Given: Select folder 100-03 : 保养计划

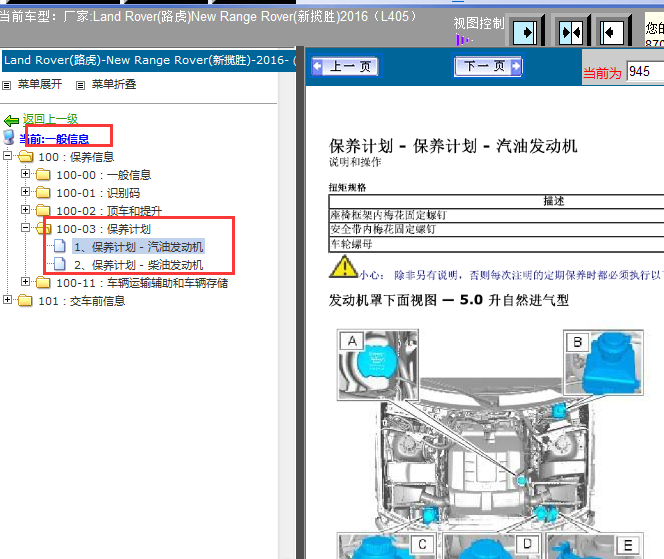Looking at the screenshot, I should 104,229.
